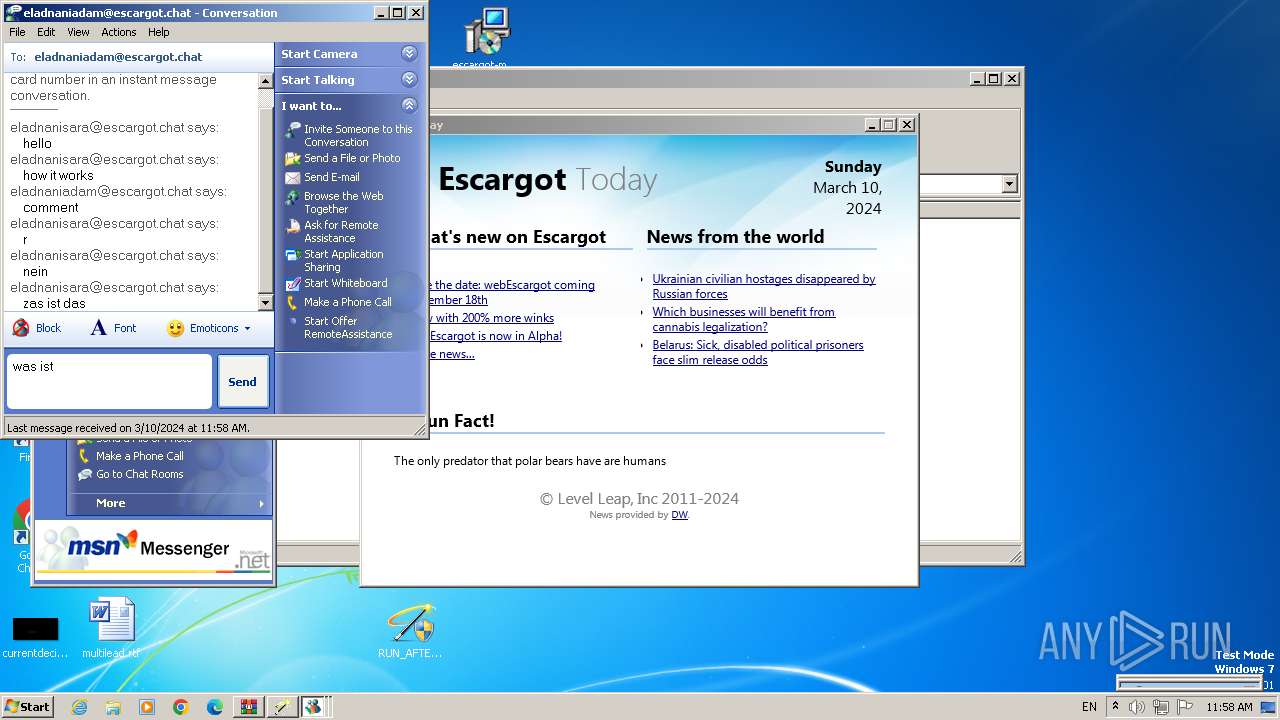
Task: Open Google Chrome from the taskbar
Action: click(x=181, y=707)
